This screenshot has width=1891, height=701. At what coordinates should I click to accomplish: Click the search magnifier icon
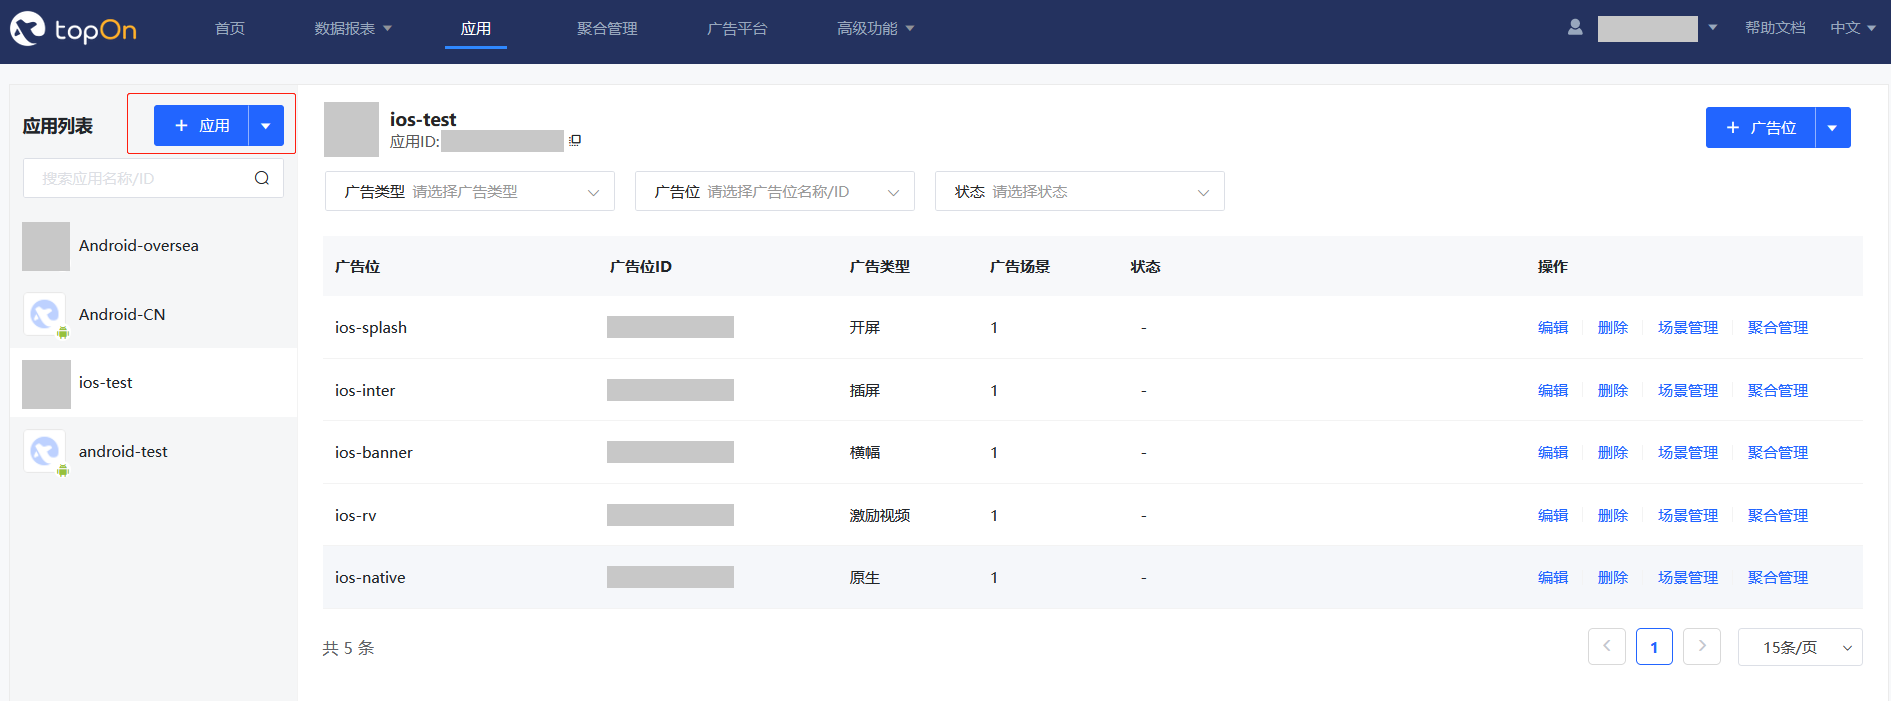click(x=262, y=178)
